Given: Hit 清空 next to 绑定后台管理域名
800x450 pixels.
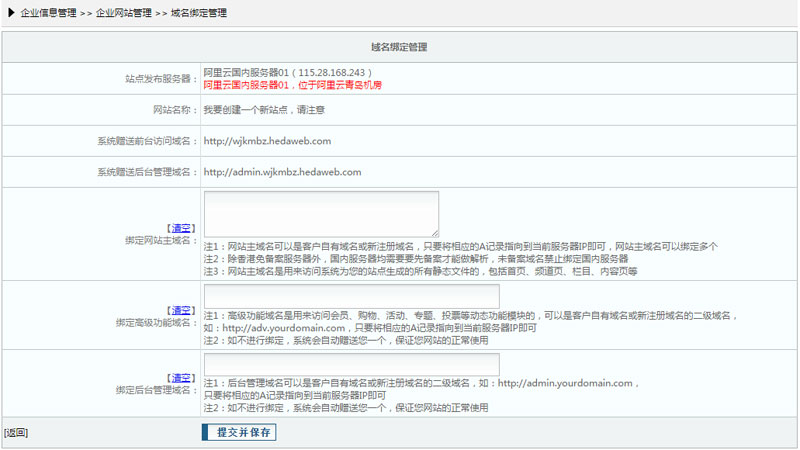Looking at the screenshot, I should click(181, 377).
